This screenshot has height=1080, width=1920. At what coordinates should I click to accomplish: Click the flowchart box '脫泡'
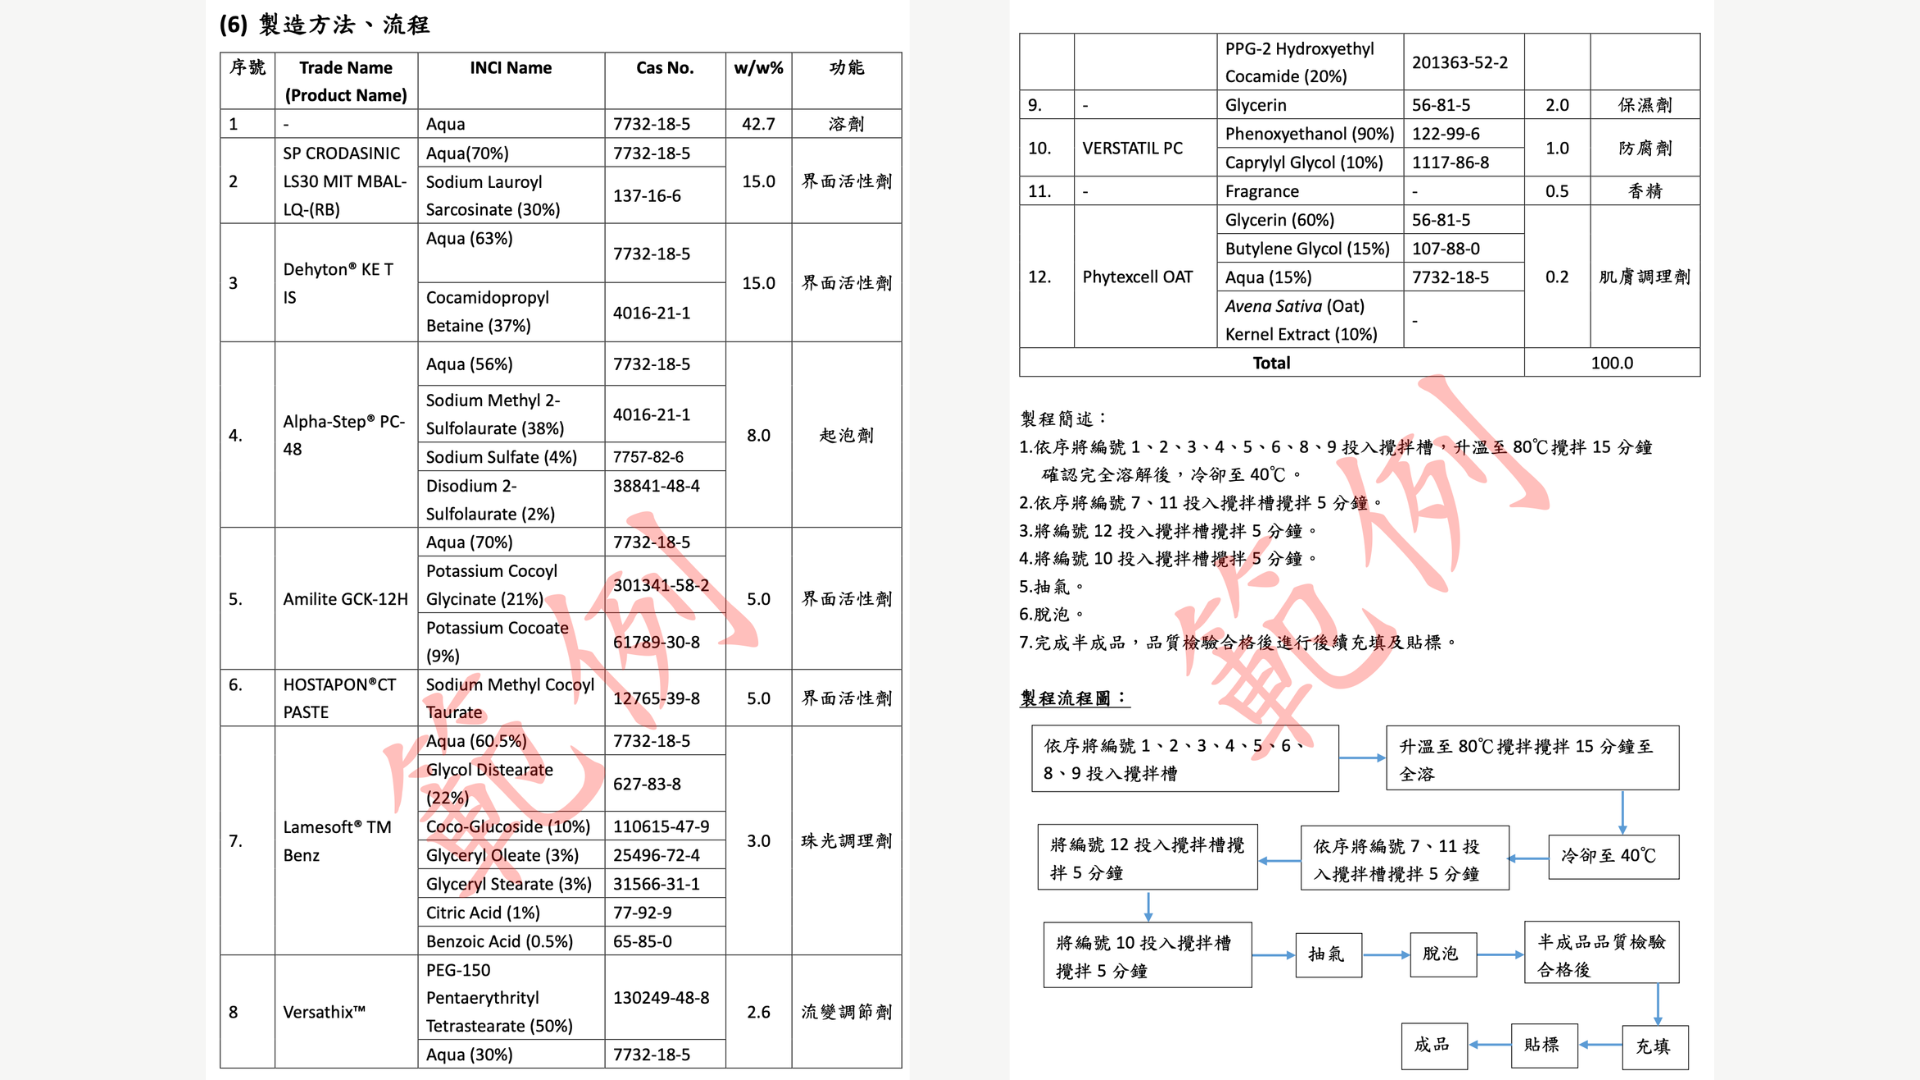(x=1443, y=955)
